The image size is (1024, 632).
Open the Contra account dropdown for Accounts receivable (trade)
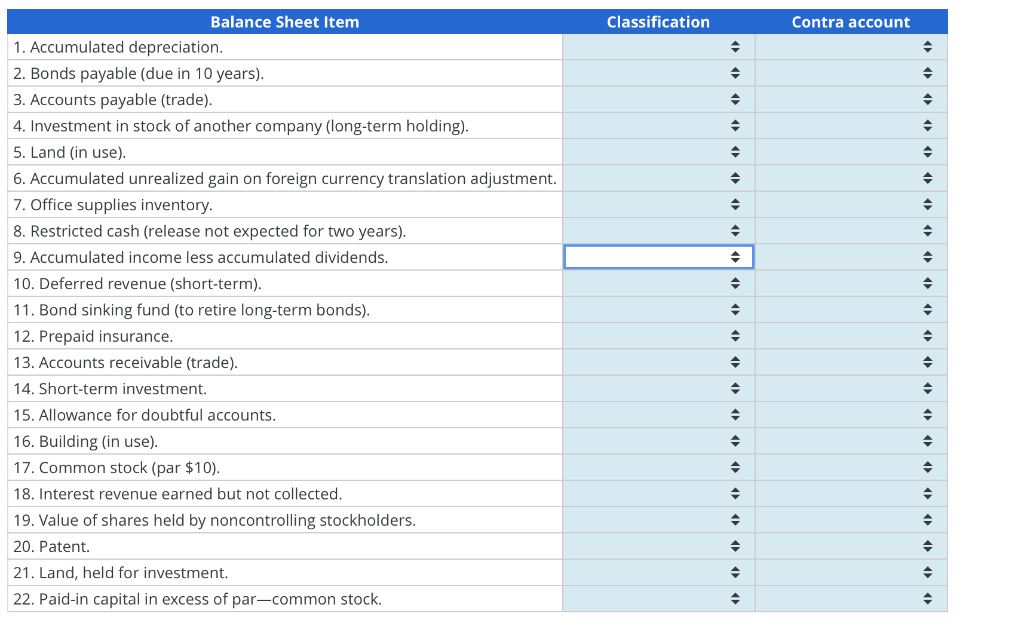(850, 362)
